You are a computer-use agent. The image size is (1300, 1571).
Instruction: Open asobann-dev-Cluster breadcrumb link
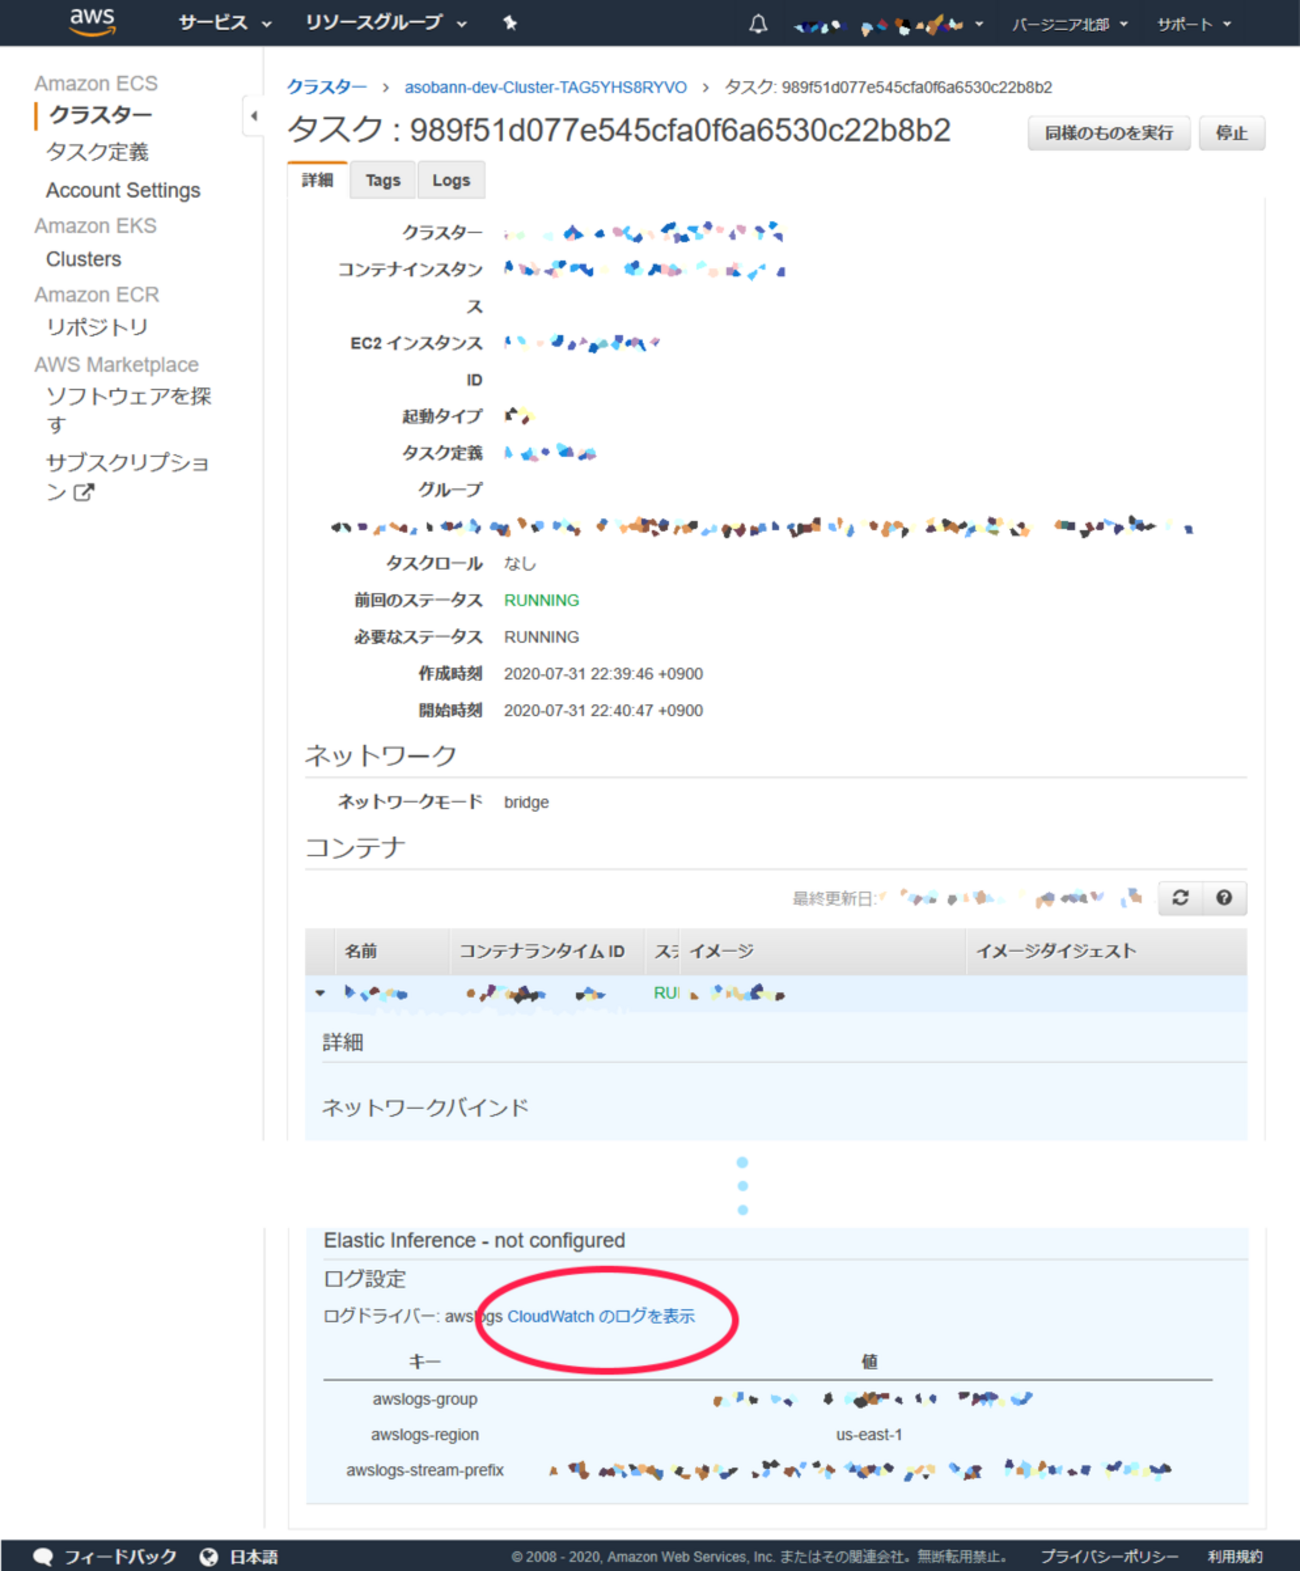546,87
